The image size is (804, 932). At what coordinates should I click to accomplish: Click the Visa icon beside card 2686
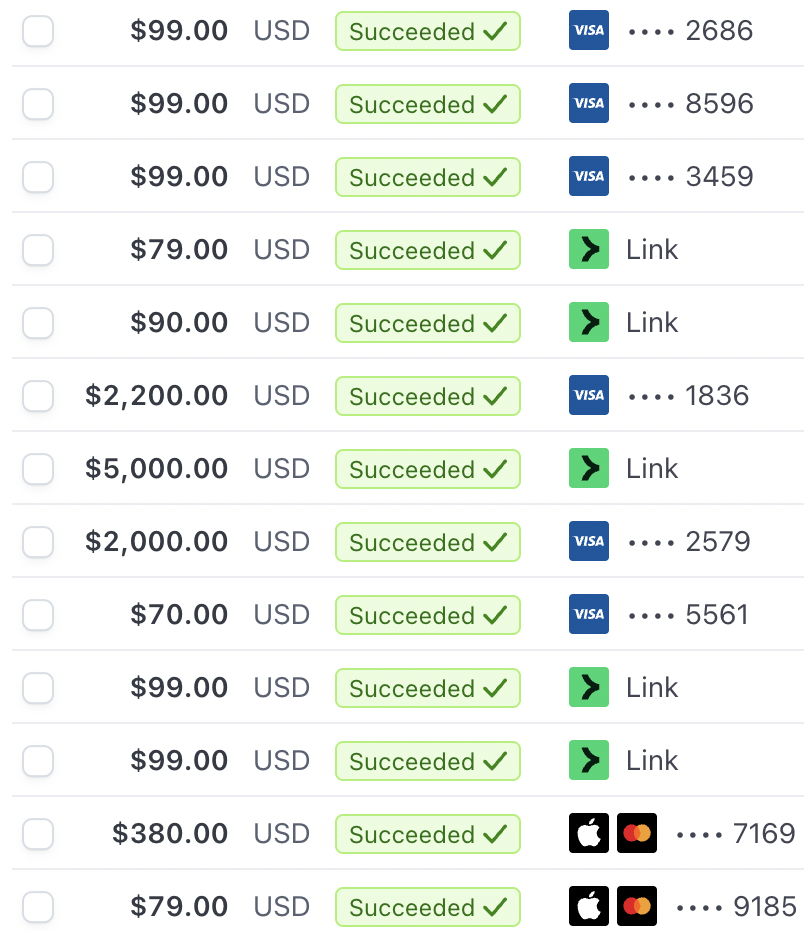pos(588,31)
